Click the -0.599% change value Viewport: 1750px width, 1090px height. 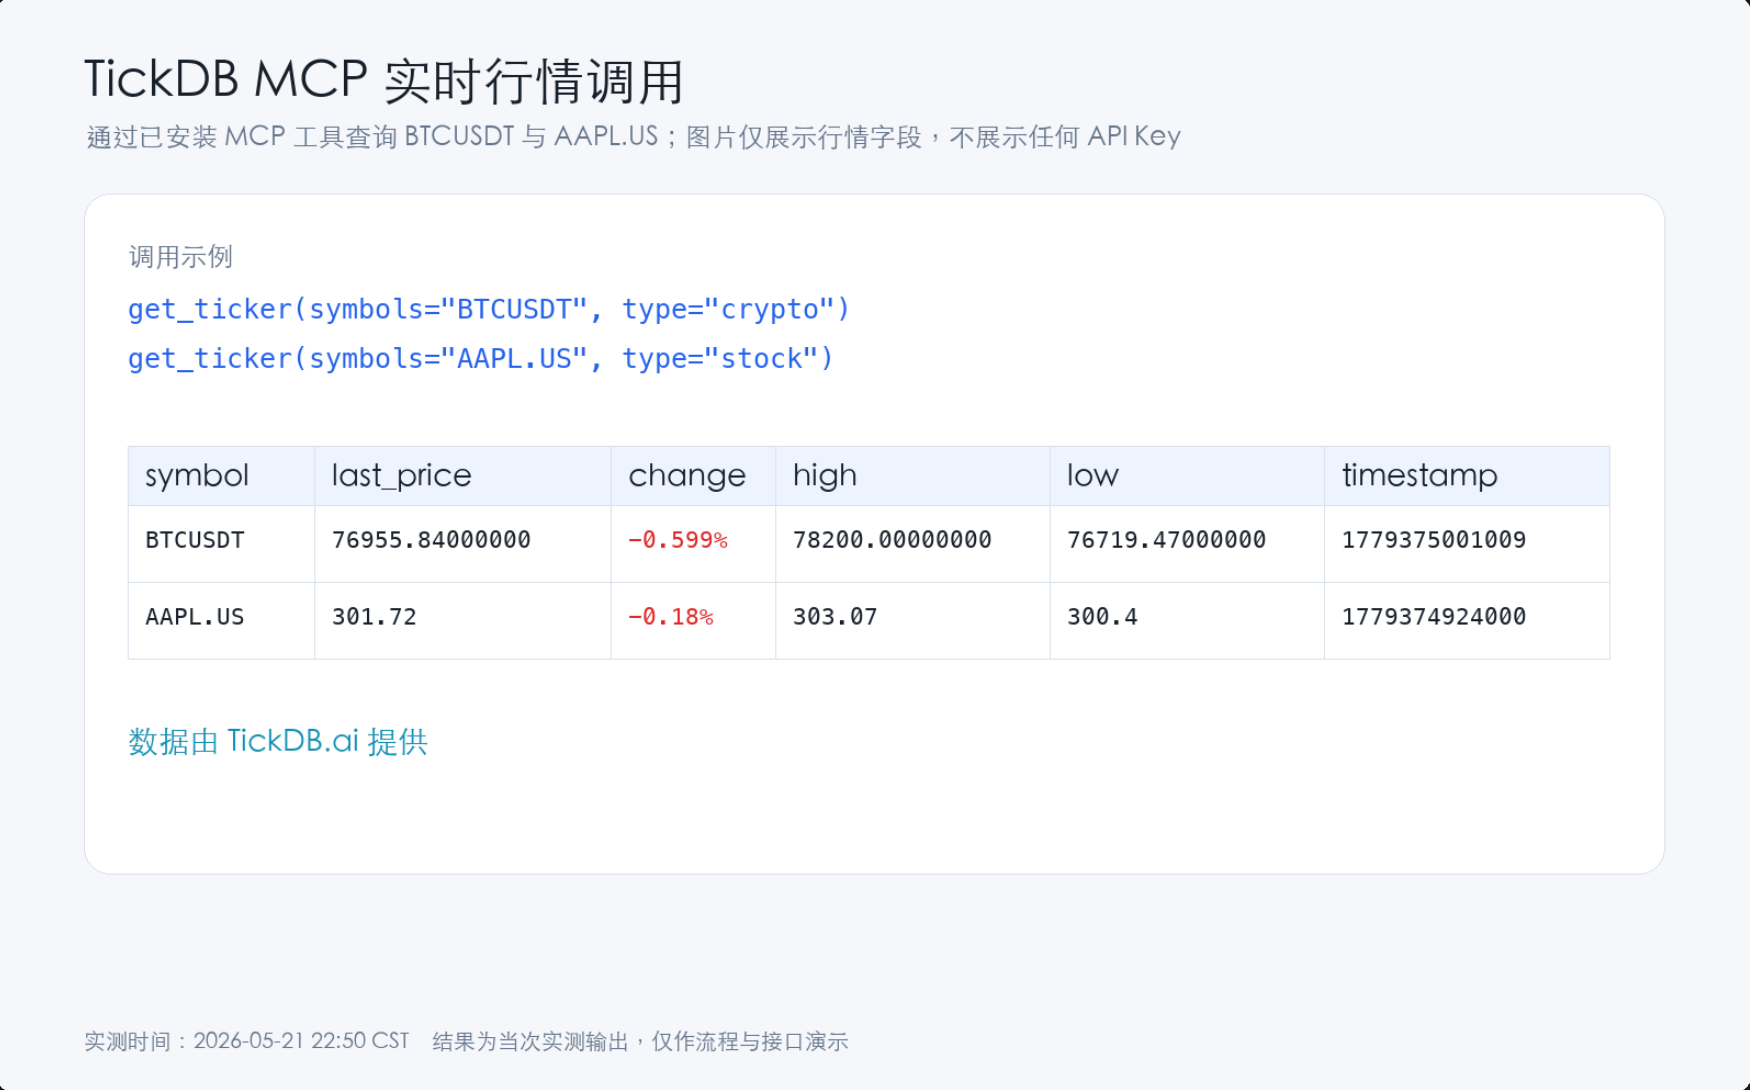(x=678, y=540)
